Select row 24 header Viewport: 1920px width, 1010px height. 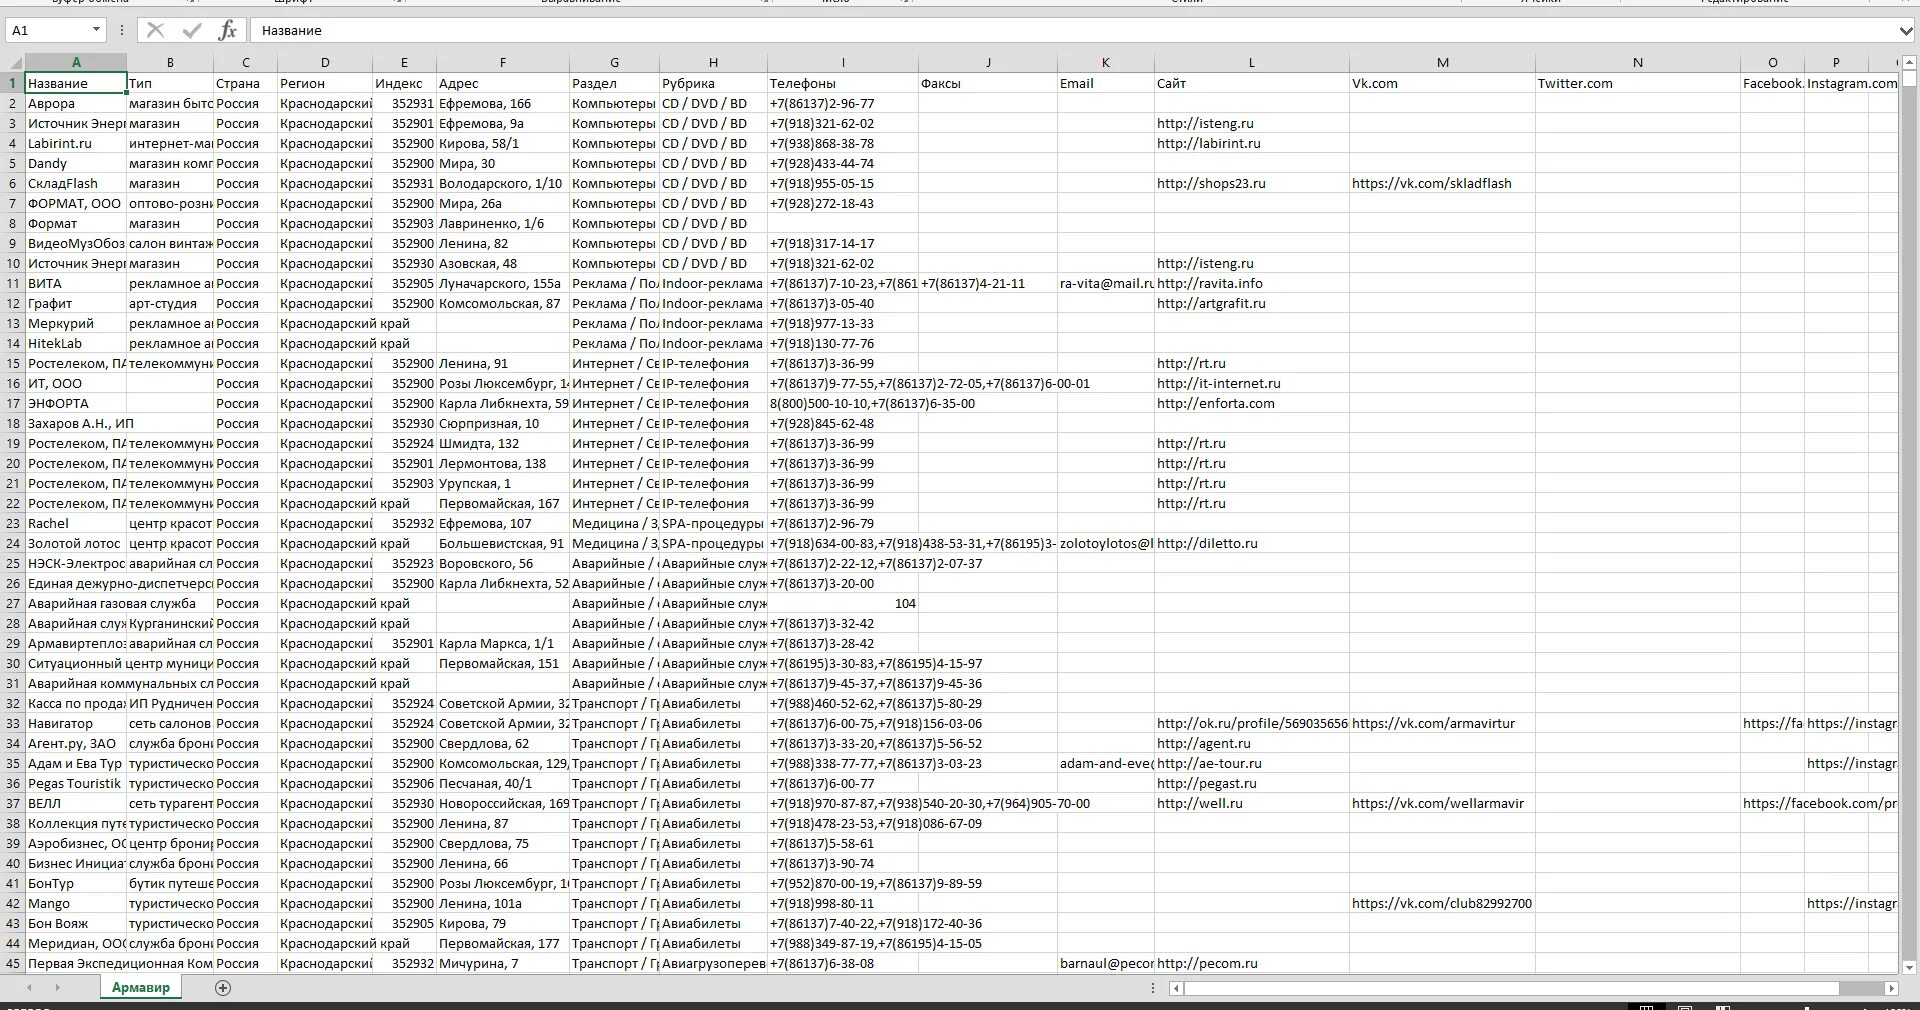point(13,544)
